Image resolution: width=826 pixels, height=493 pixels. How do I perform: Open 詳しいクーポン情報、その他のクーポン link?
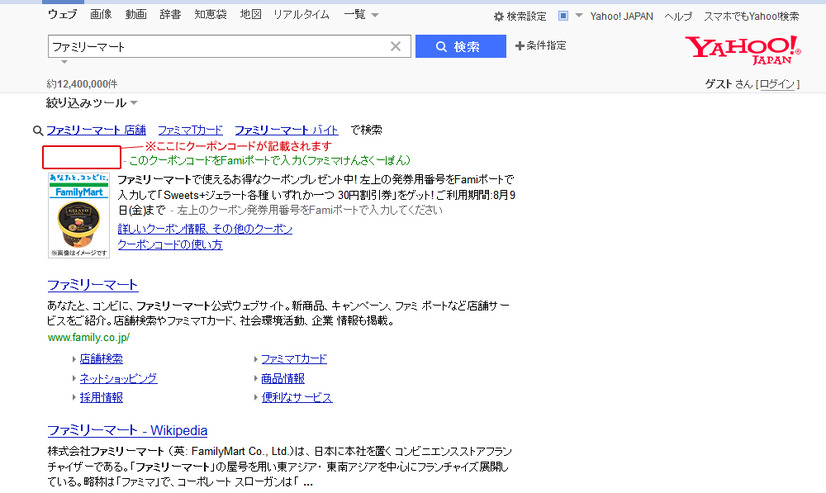click(205, 229)
